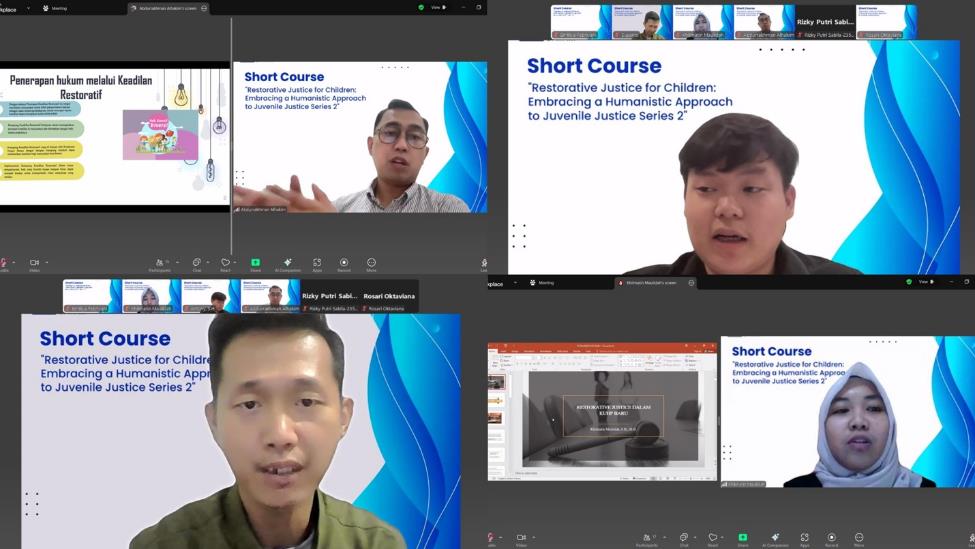Expand video options arrow in bottom-right window
Screen dimensions: 975x549
point(534,537)
